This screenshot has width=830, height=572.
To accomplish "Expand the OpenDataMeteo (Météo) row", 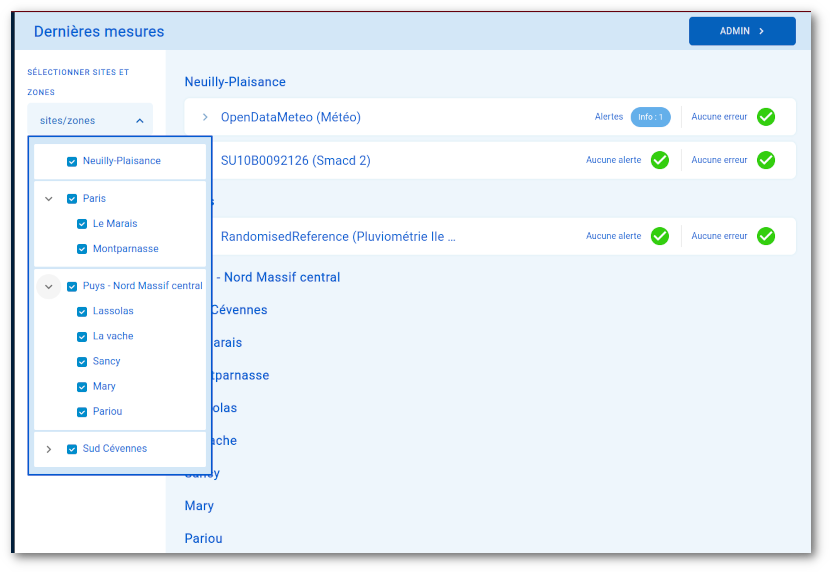I will pyautogui.click(x=205, y=117).
